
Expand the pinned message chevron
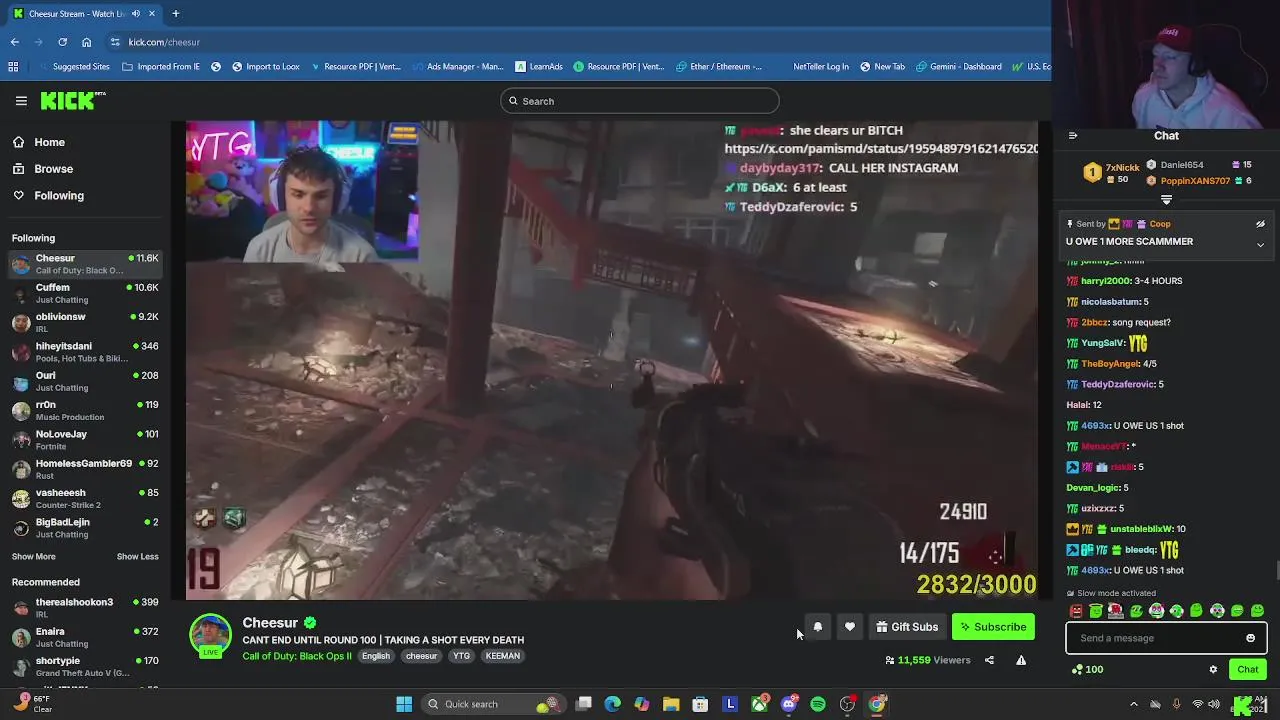click(1260, 245)
